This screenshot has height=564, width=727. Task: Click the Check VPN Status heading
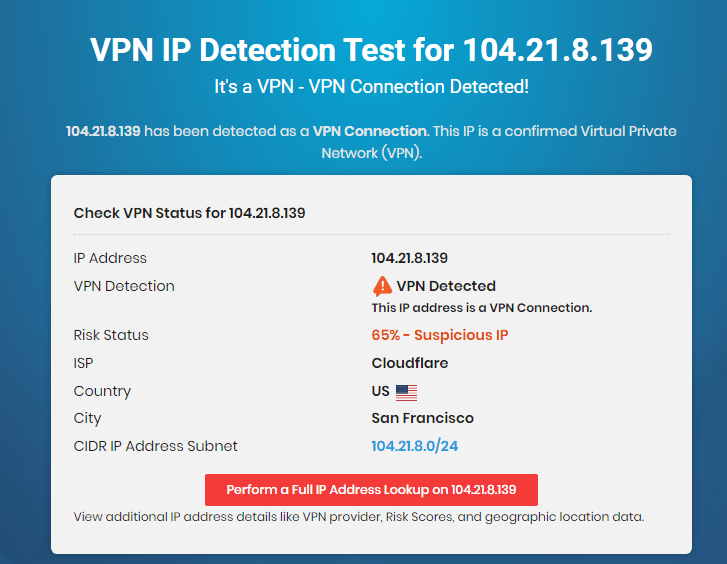point(189,213)
